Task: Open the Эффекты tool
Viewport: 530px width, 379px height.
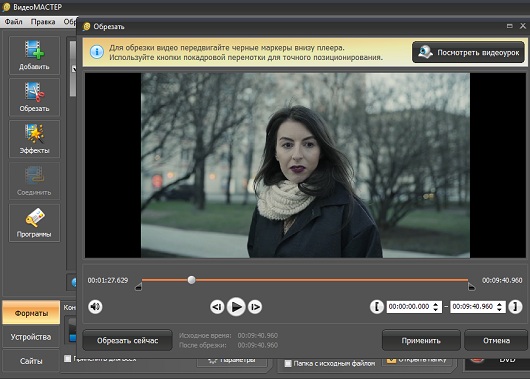Action: 34,139
